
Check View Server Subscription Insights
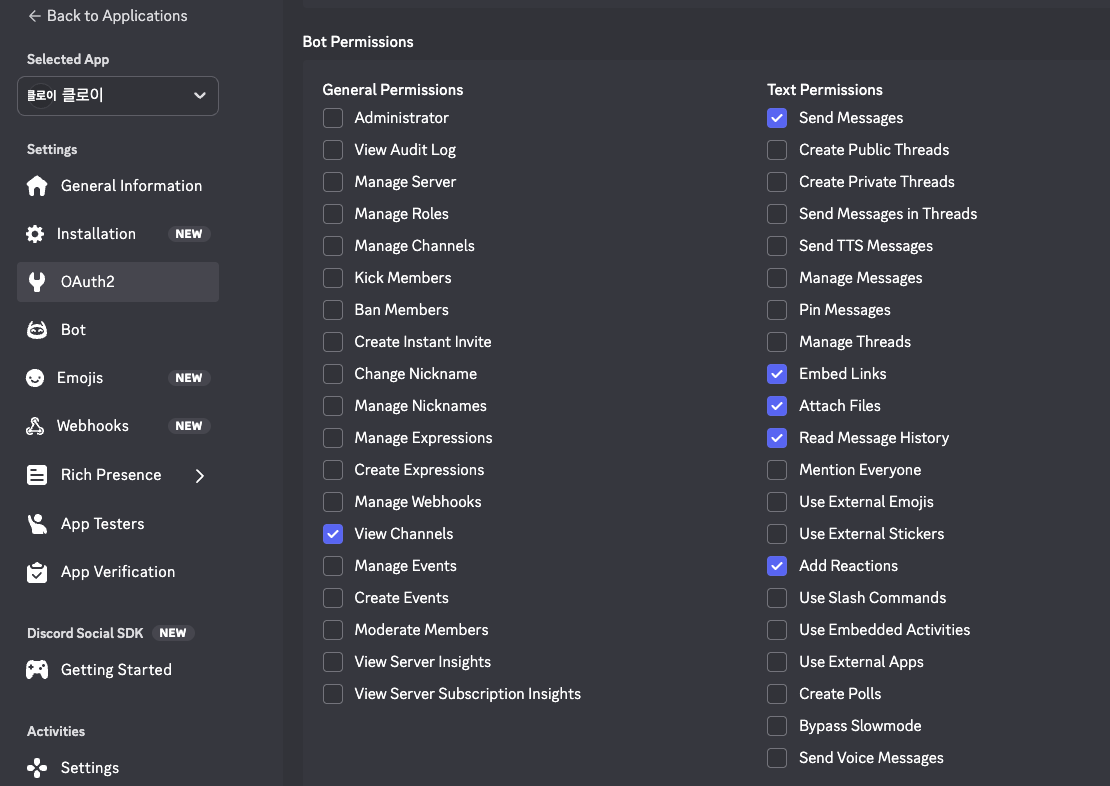[x=333, y=694]
